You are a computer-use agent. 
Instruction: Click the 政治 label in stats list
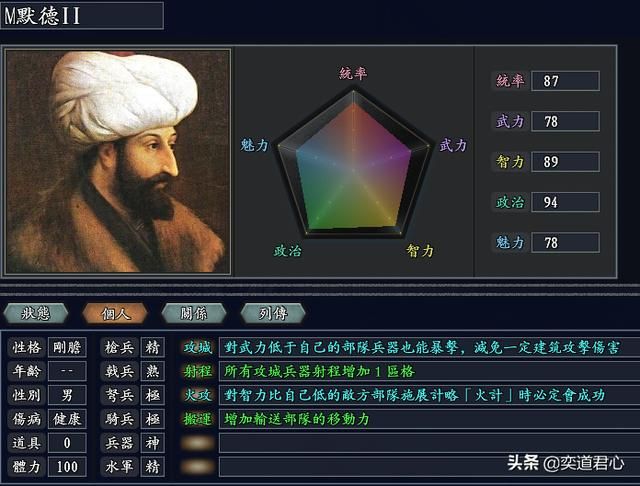coord(510,202)
